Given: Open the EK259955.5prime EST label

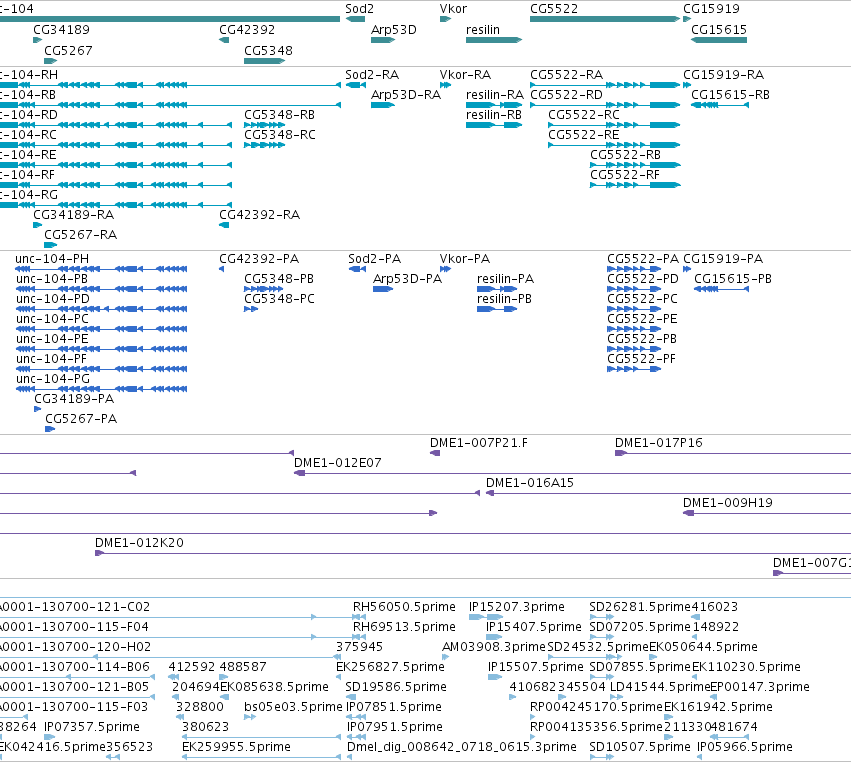Looking at the screenshot, I should [x=237, y=747].
